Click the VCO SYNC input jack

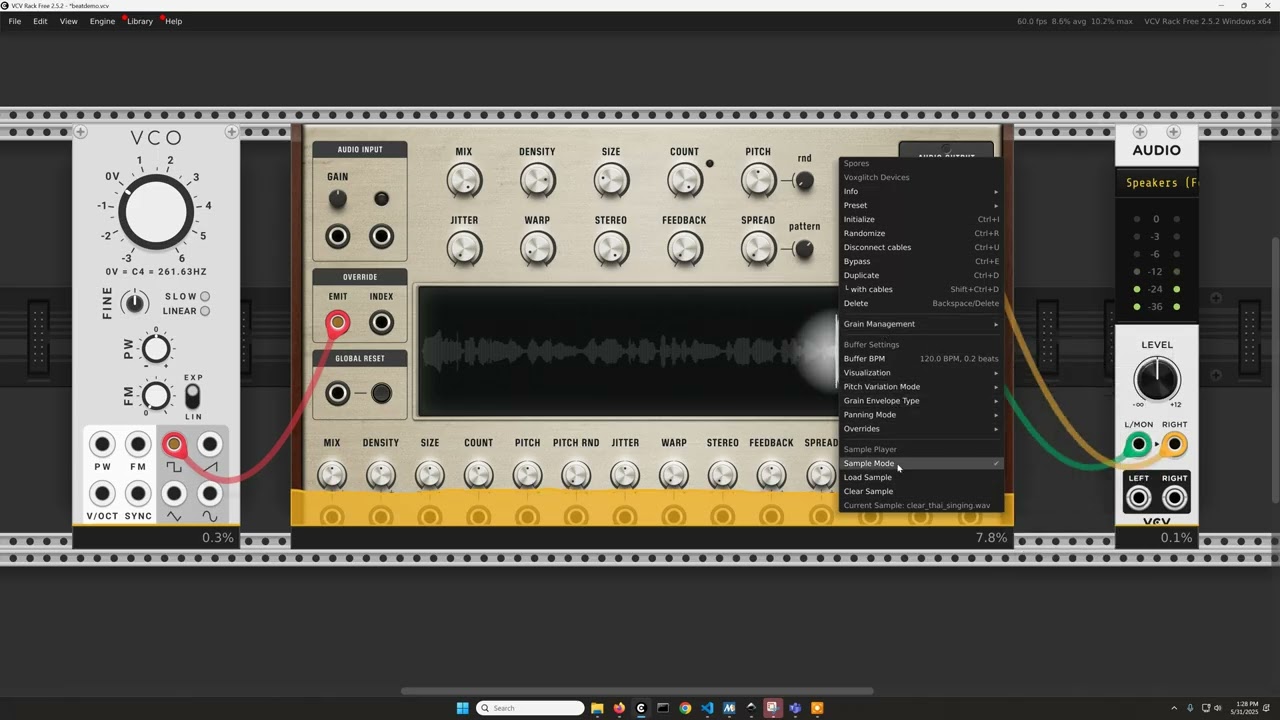click(138, 493)
